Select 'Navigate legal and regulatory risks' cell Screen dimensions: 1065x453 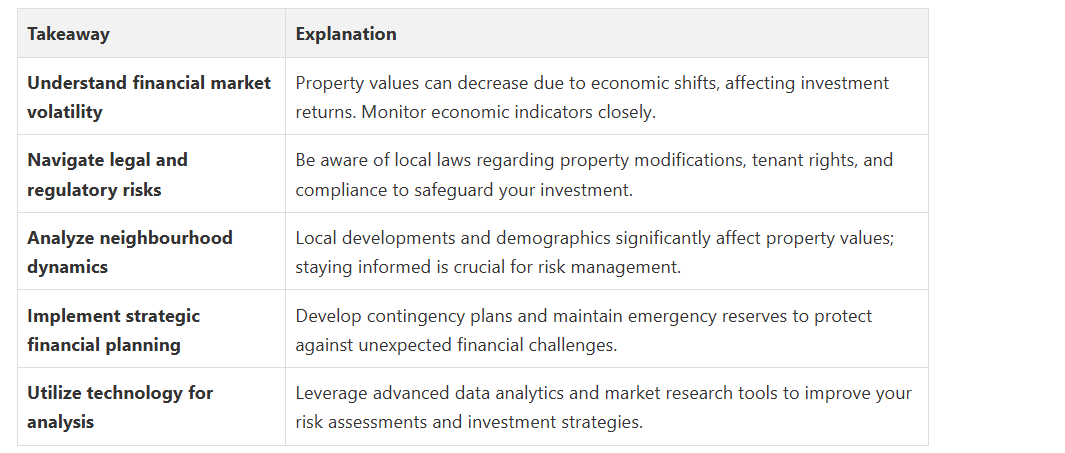[x=151, y=174]
